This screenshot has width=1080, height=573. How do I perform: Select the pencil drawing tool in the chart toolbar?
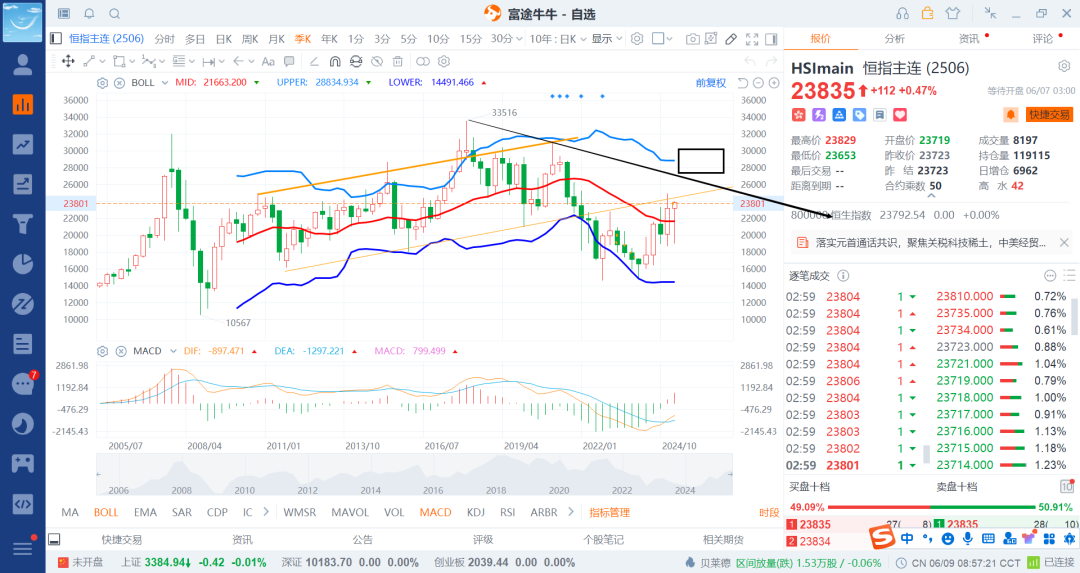click(731, 39)
